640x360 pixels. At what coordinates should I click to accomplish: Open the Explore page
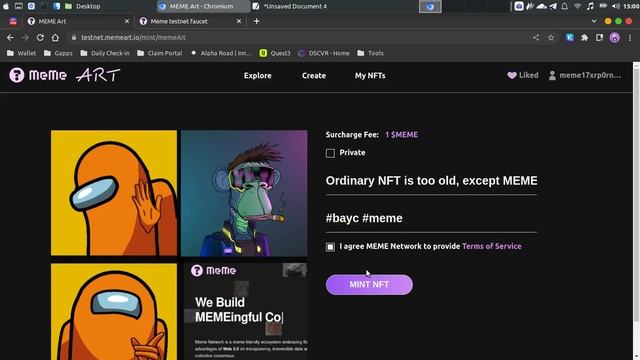tap(258, 76)
